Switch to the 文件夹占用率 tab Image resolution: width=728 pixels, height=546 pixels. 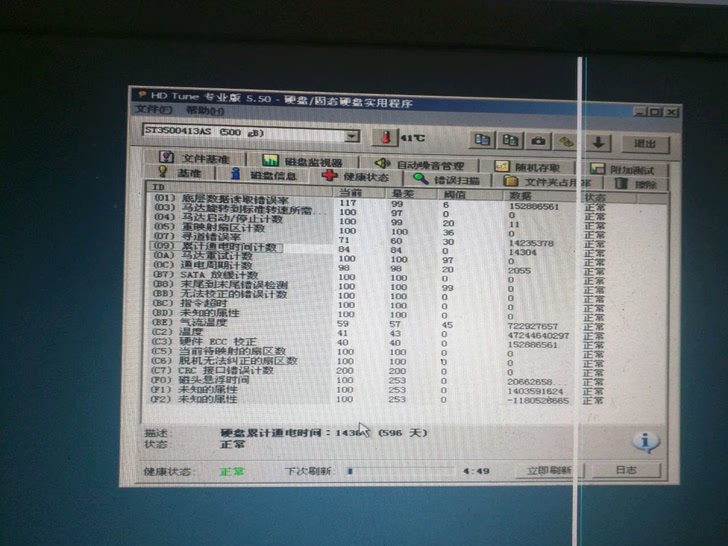click(547, 182)
